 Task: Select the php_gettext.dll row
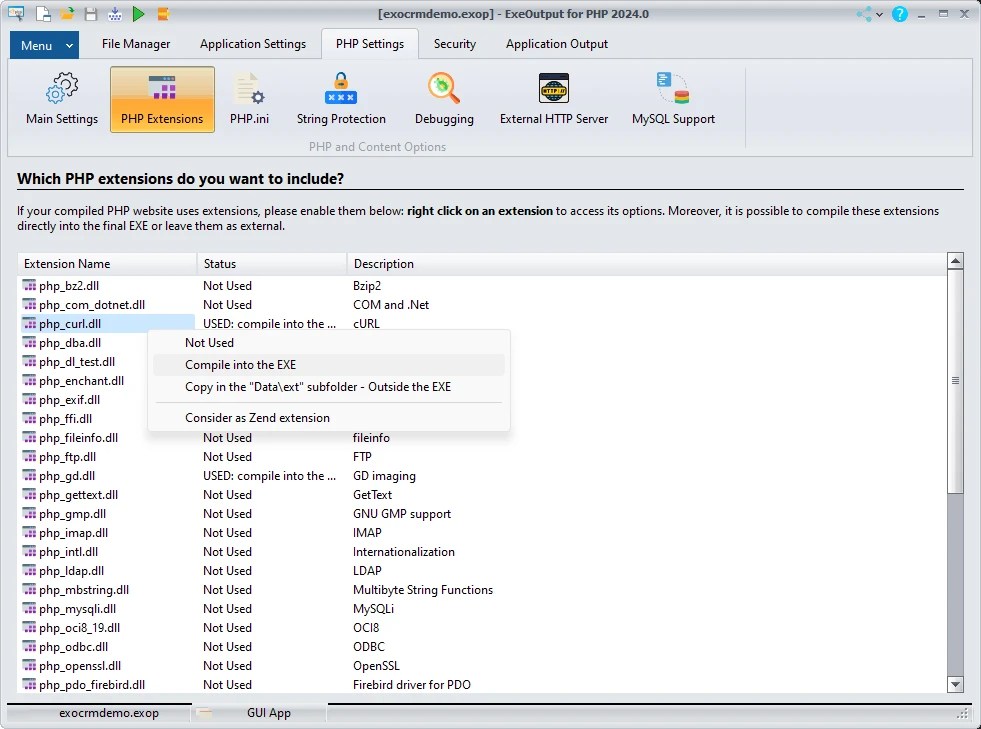click(x=482, y=495)
